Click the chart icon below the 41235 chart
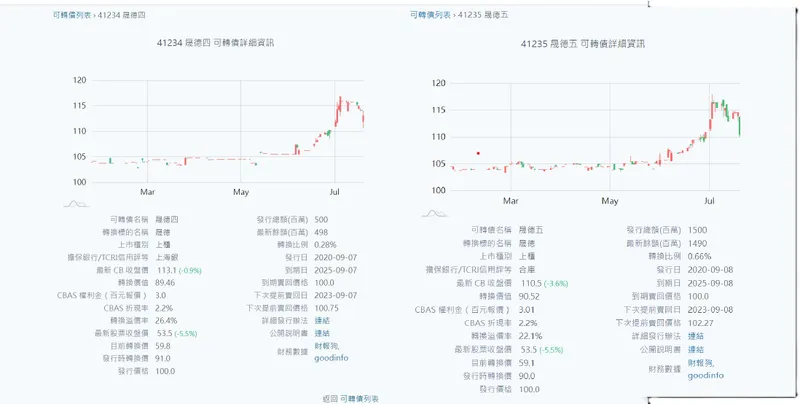The width and height of the screenshot is (800, 404). pyautogui.click(x=433, y=212)
